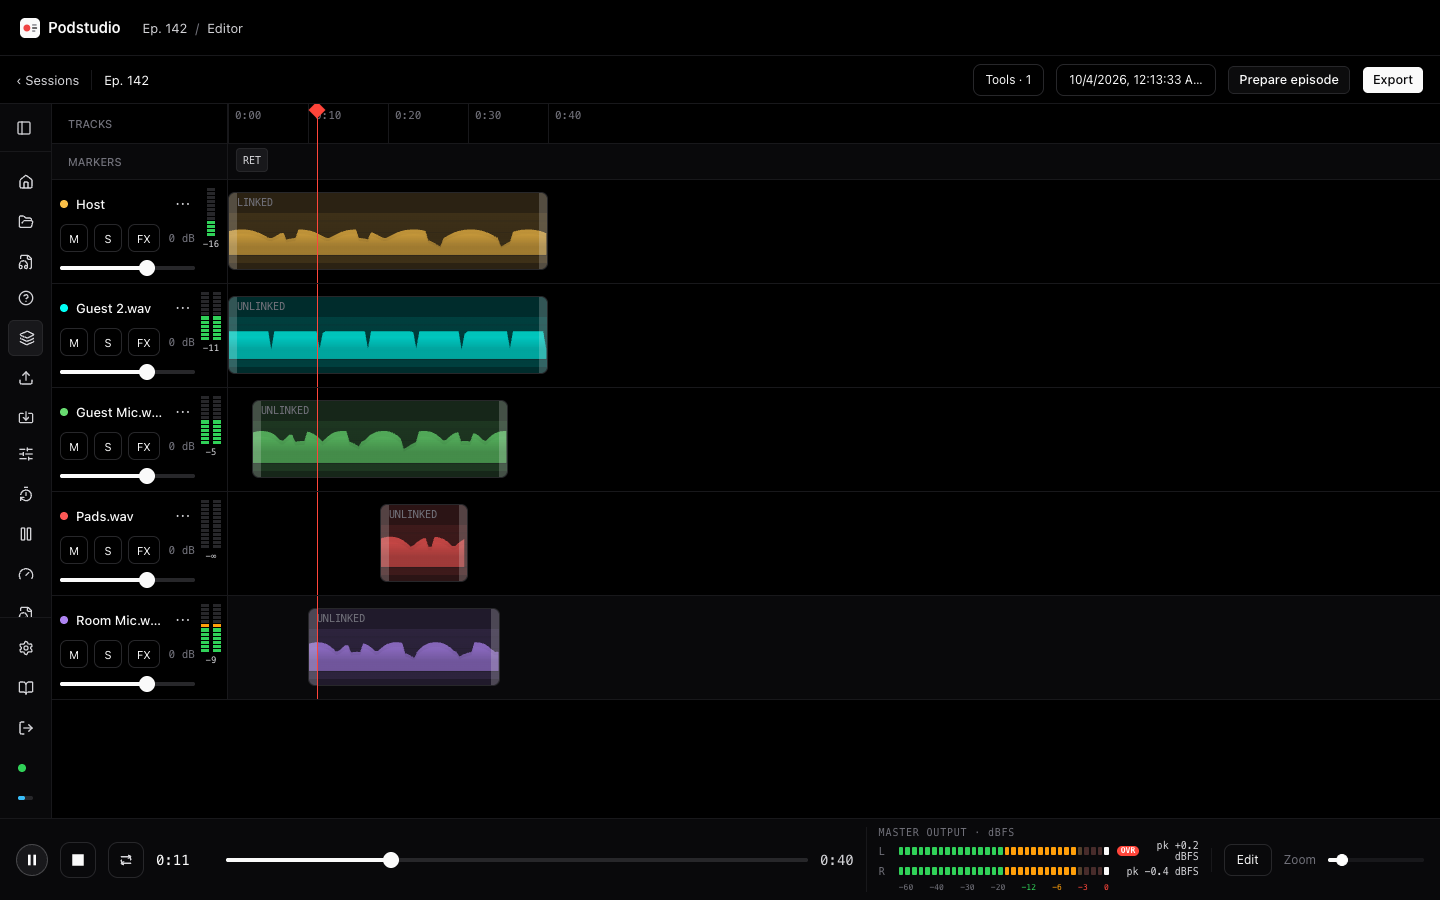Open the Host track options menu
The height and width of the screenshot is (900, 1440).
[x=182, y=204]
